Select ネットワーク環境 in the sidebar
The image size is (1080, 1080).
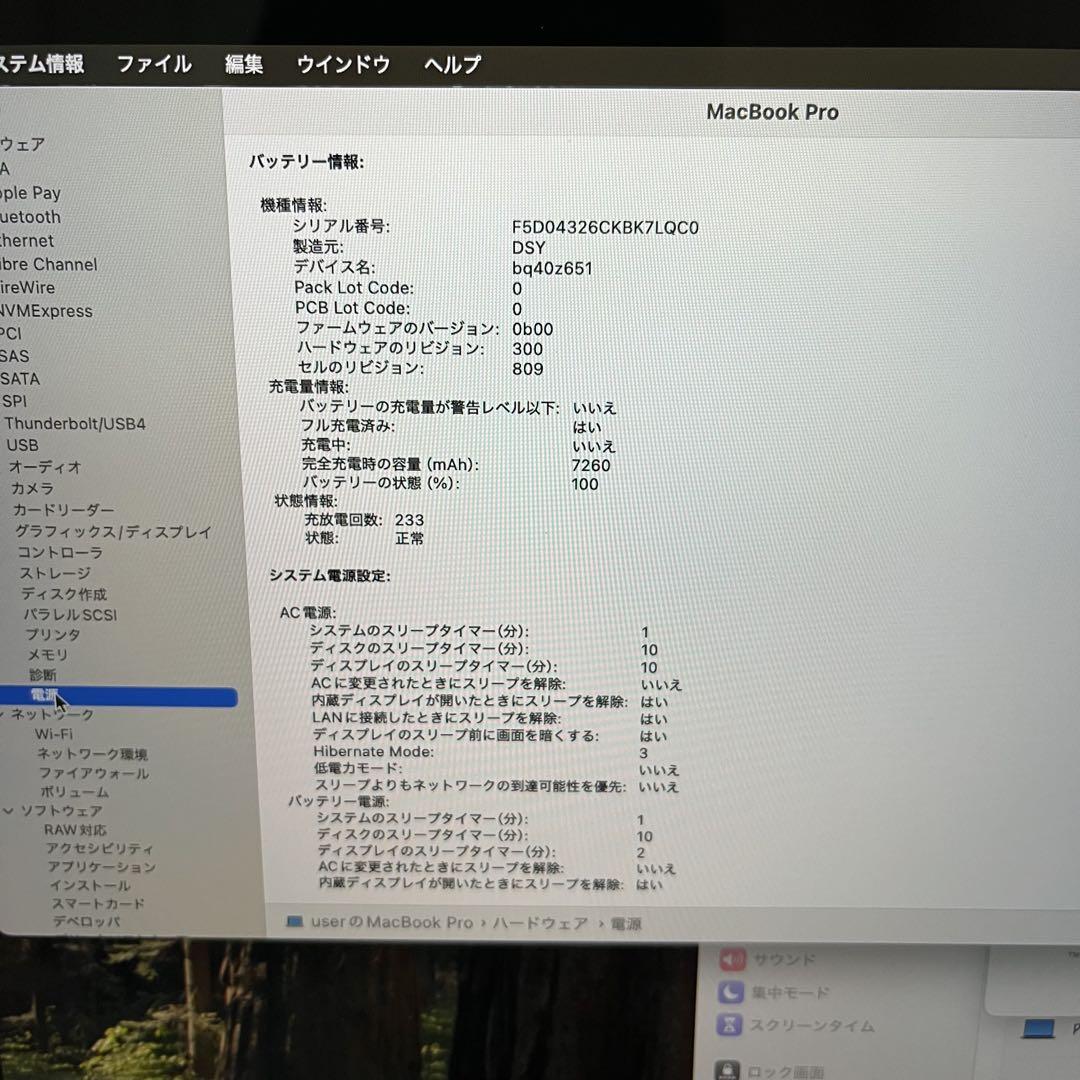[92, 754]
